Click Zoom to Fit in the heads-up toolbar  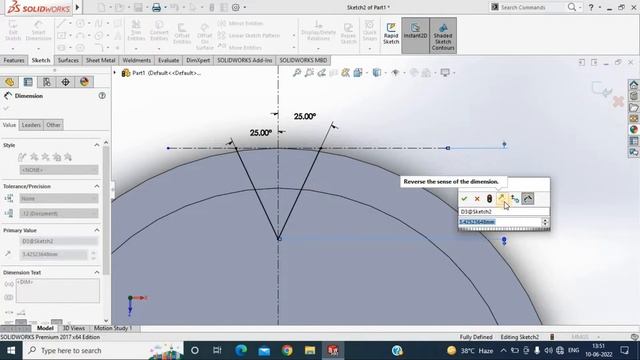click(x=297, y=73)
